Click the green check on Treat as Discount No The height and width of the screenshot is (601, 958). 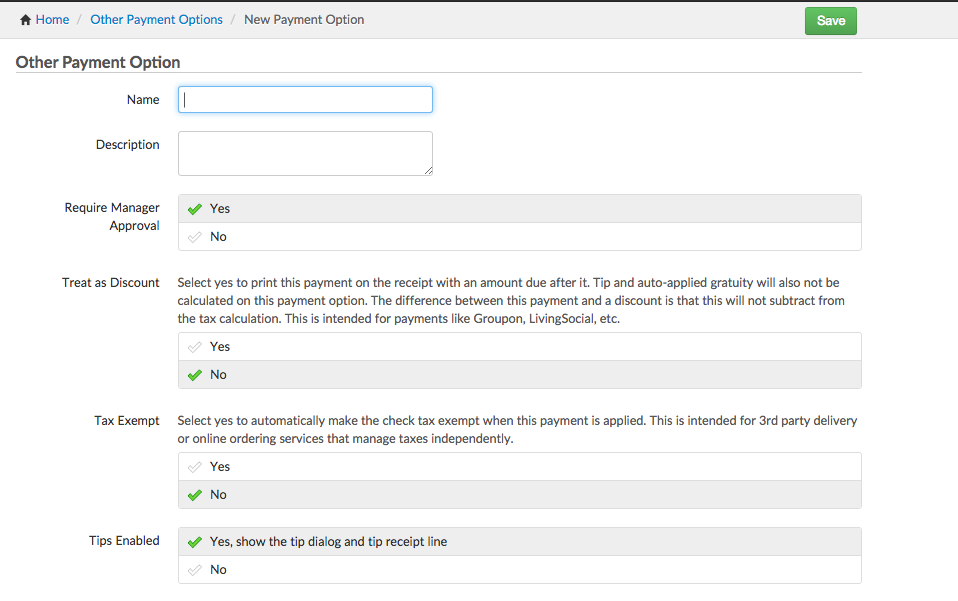click(195, 374)
